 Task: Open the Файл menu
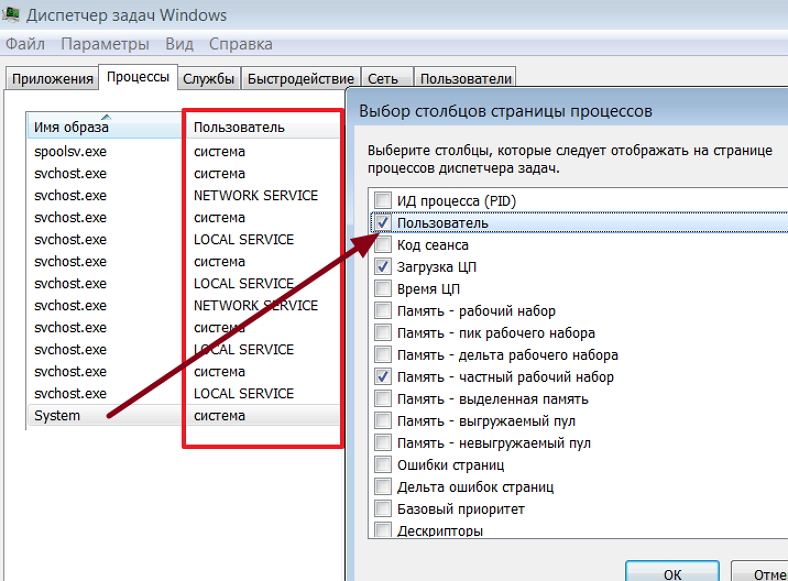(x=25, y=44)
